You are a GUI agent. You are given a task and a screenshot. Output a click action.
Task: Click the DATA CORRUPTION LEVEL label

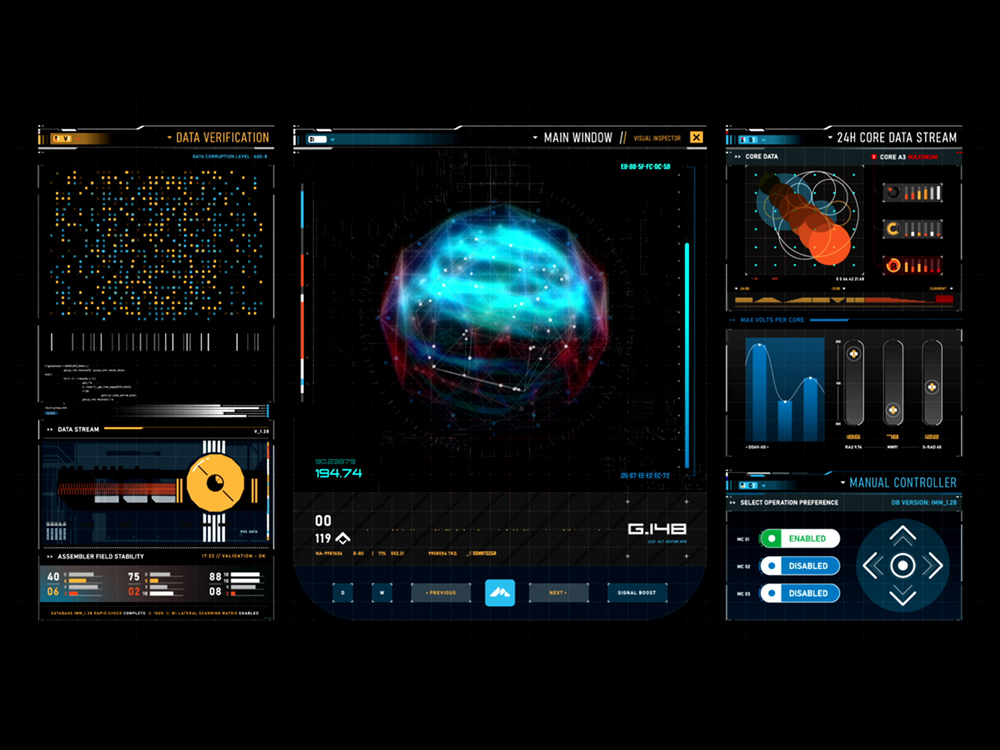pos(230,156)
